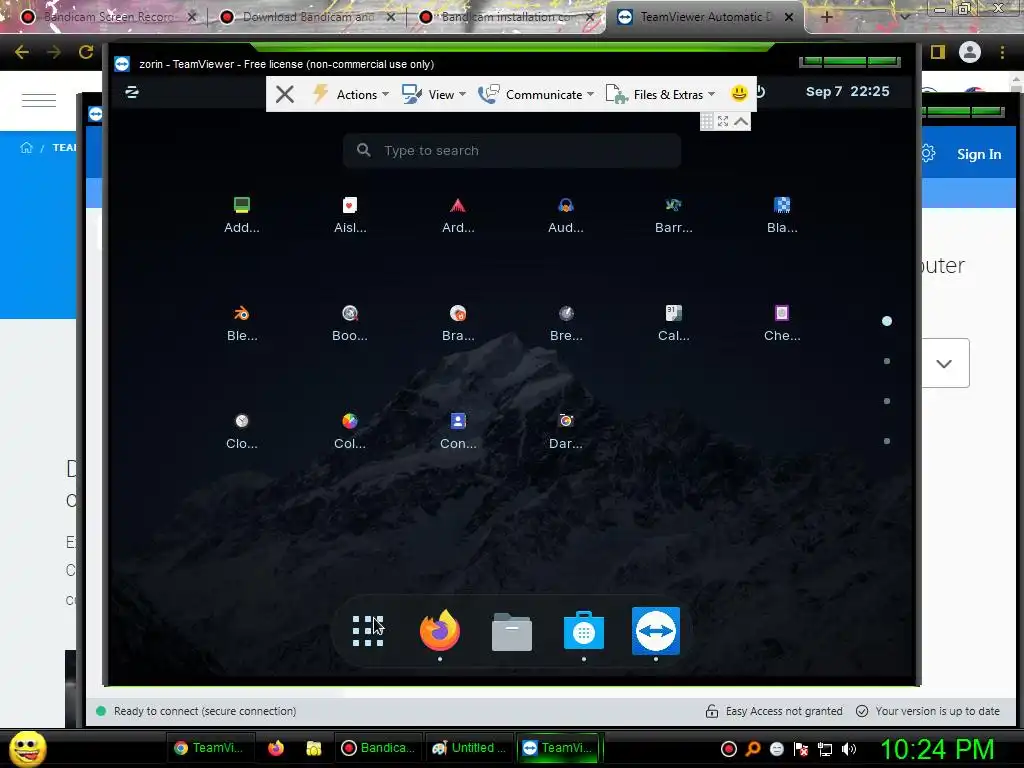
Task: Go back in browser history
Action: (x=22, y=52)
